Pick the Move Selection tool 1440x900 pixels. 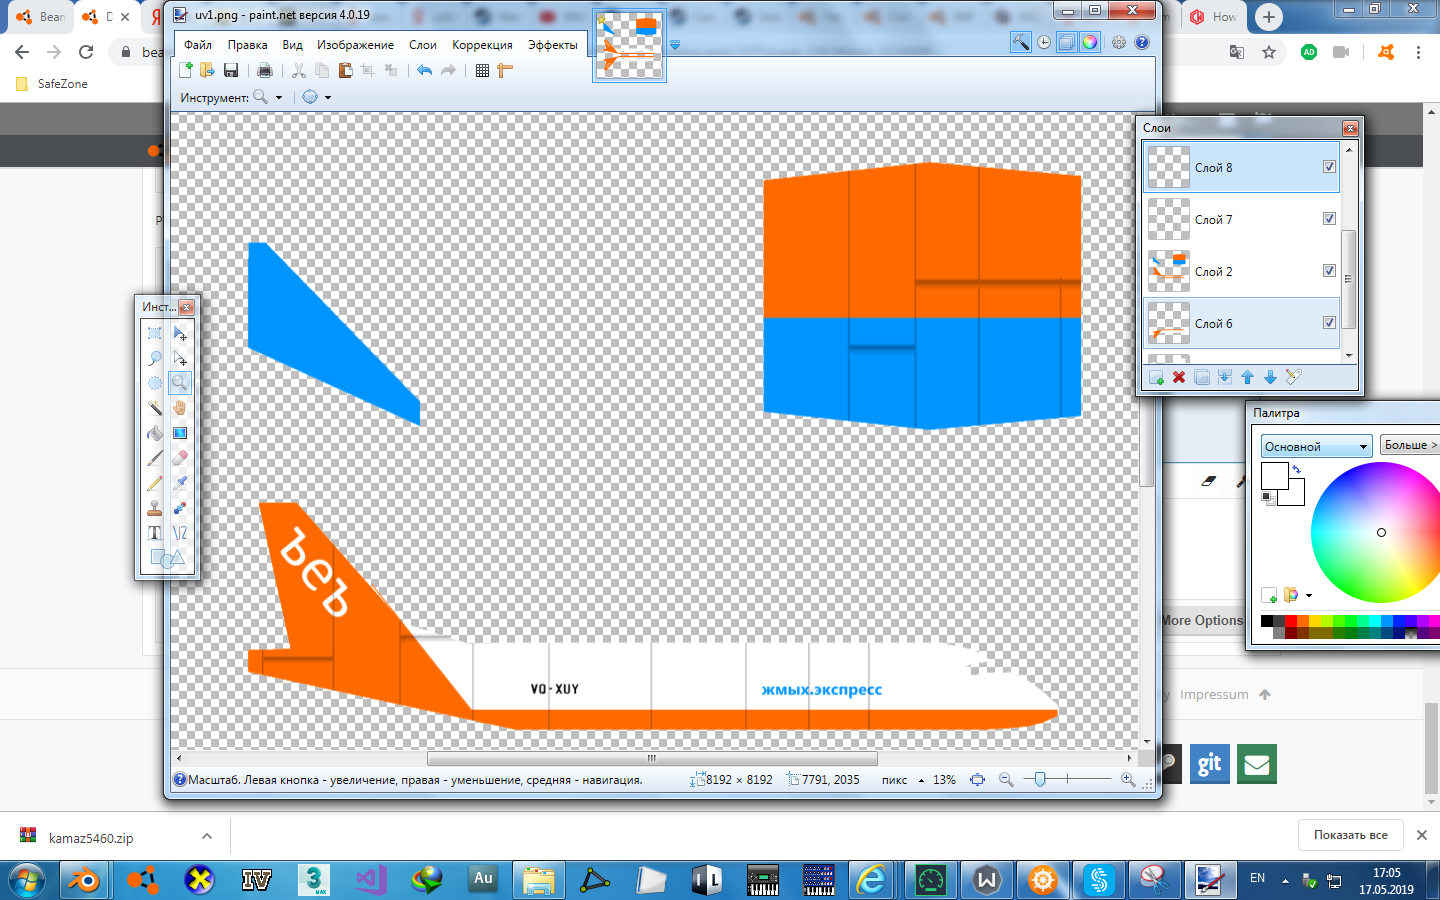[x=180, y=358]
